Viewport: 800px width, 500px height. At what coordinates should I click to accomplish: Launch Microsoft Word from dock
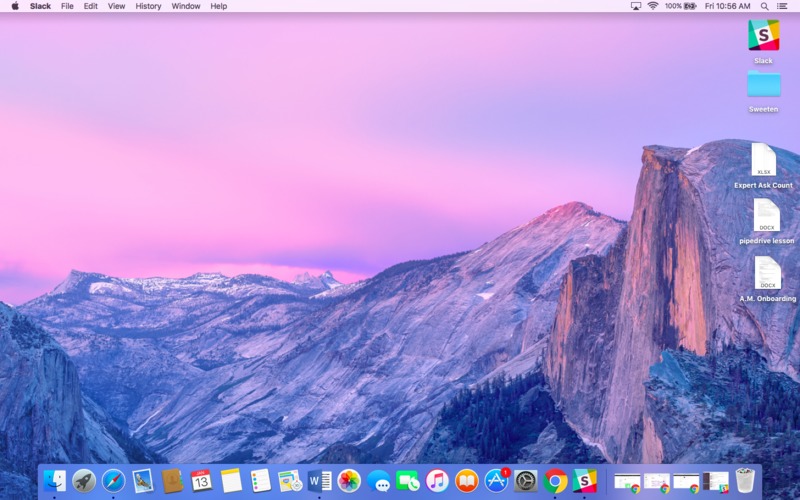pos(319,481)
